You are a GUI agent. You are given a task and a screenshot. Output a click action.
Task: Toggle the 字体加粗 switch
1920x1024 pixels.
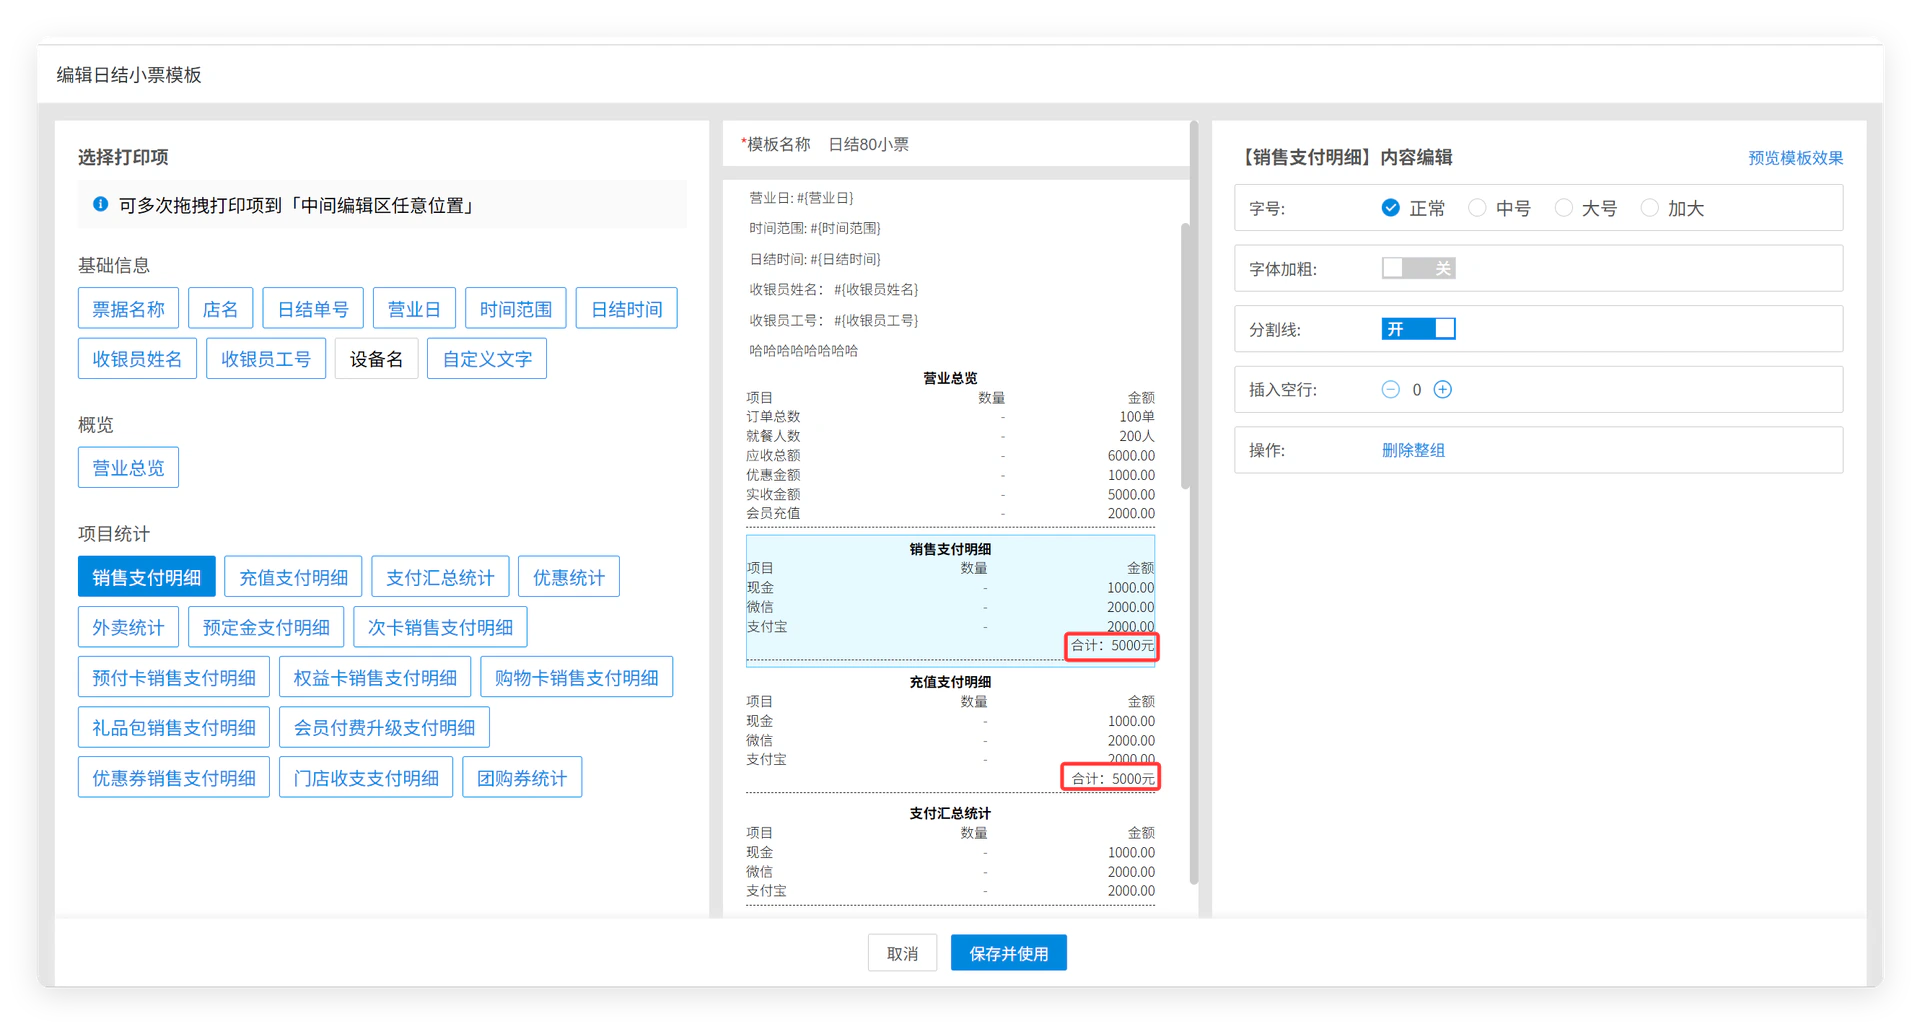point(1418,268)
